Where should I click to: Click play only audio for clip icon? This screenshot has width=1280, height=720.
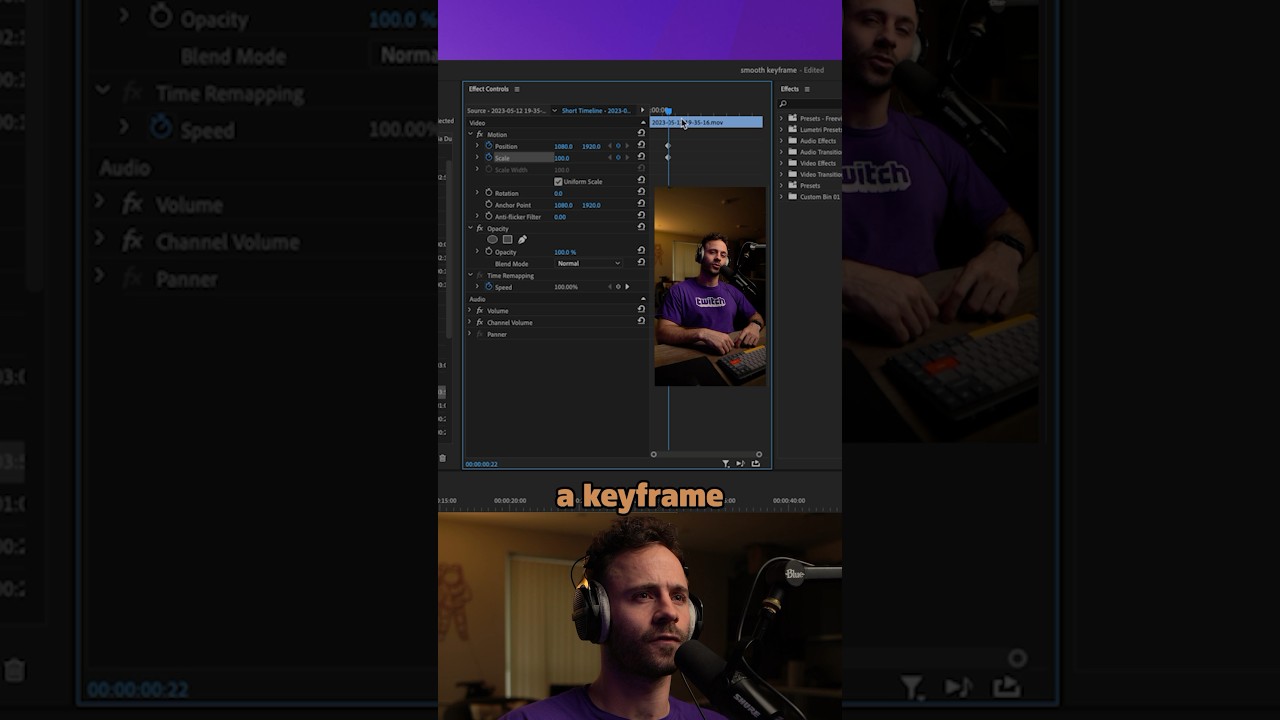pyautogui.click(x=740, y=463)
